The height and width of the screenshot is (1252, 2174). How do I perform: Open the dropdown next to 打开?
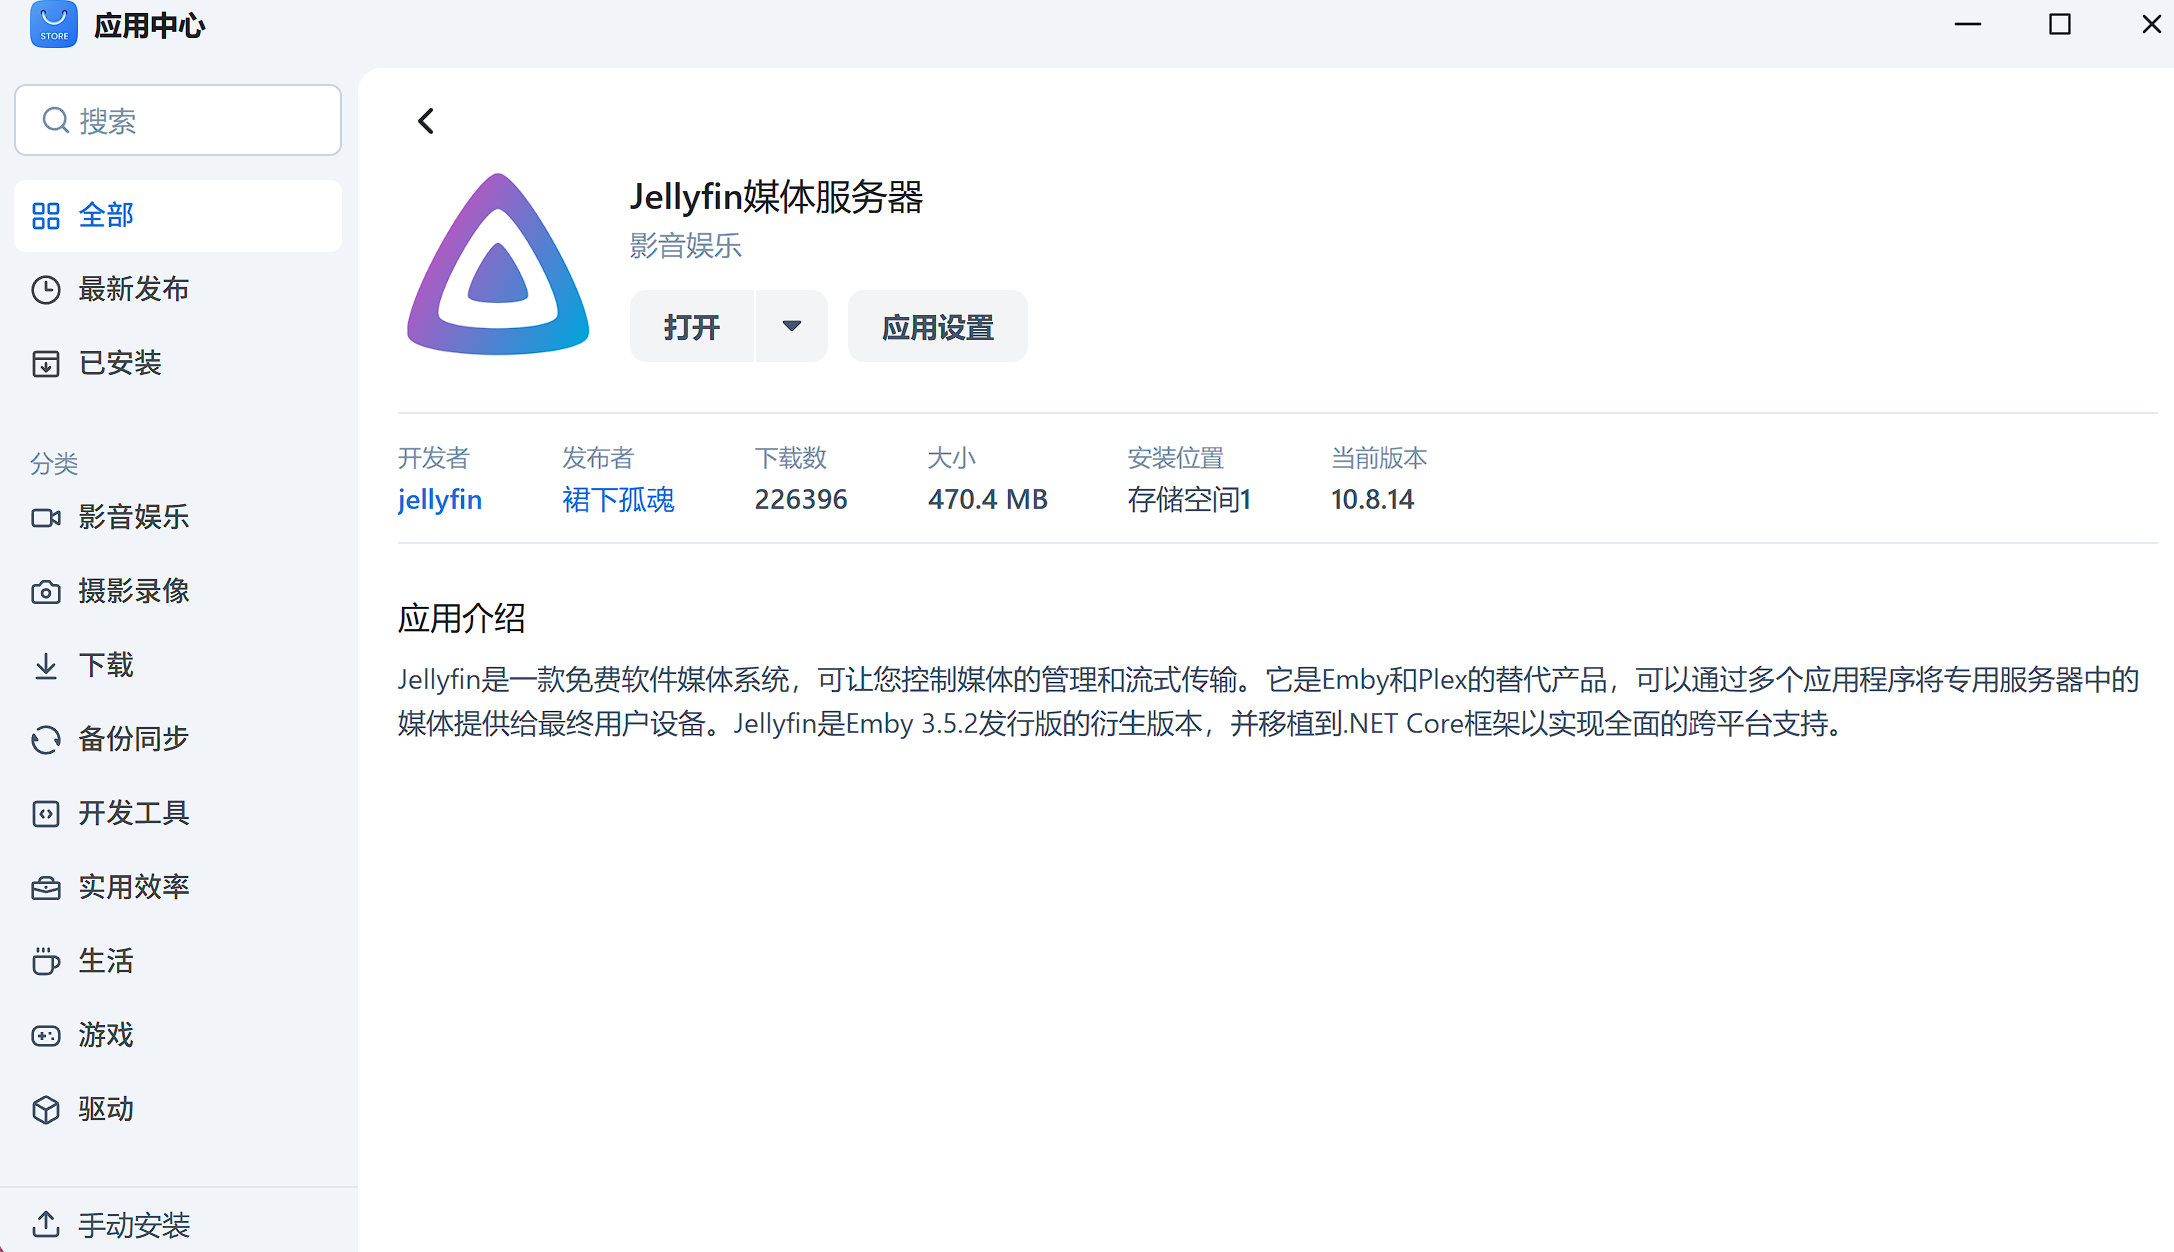(791, 326)
